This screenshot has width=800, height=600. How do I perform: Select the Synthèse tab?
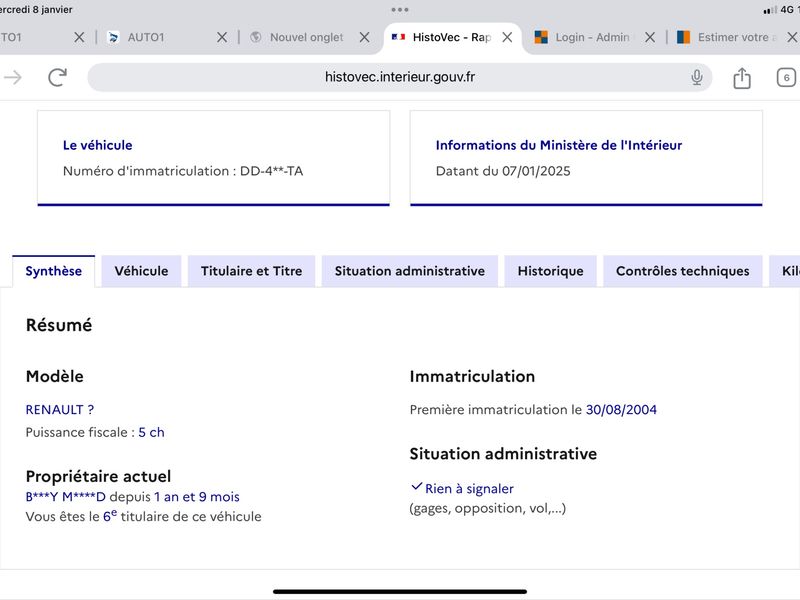(x=54, y=271)
